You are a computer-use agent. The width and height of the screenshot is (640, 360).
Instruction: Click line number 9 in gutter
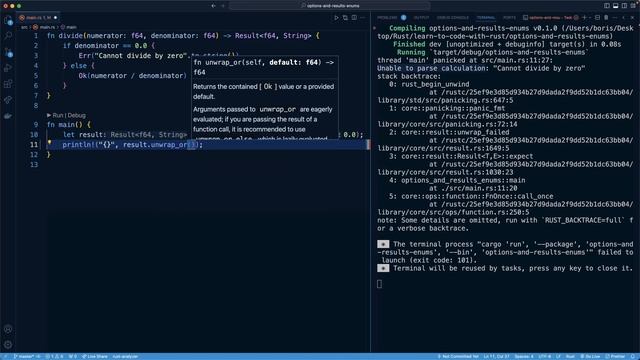point(36,125)
